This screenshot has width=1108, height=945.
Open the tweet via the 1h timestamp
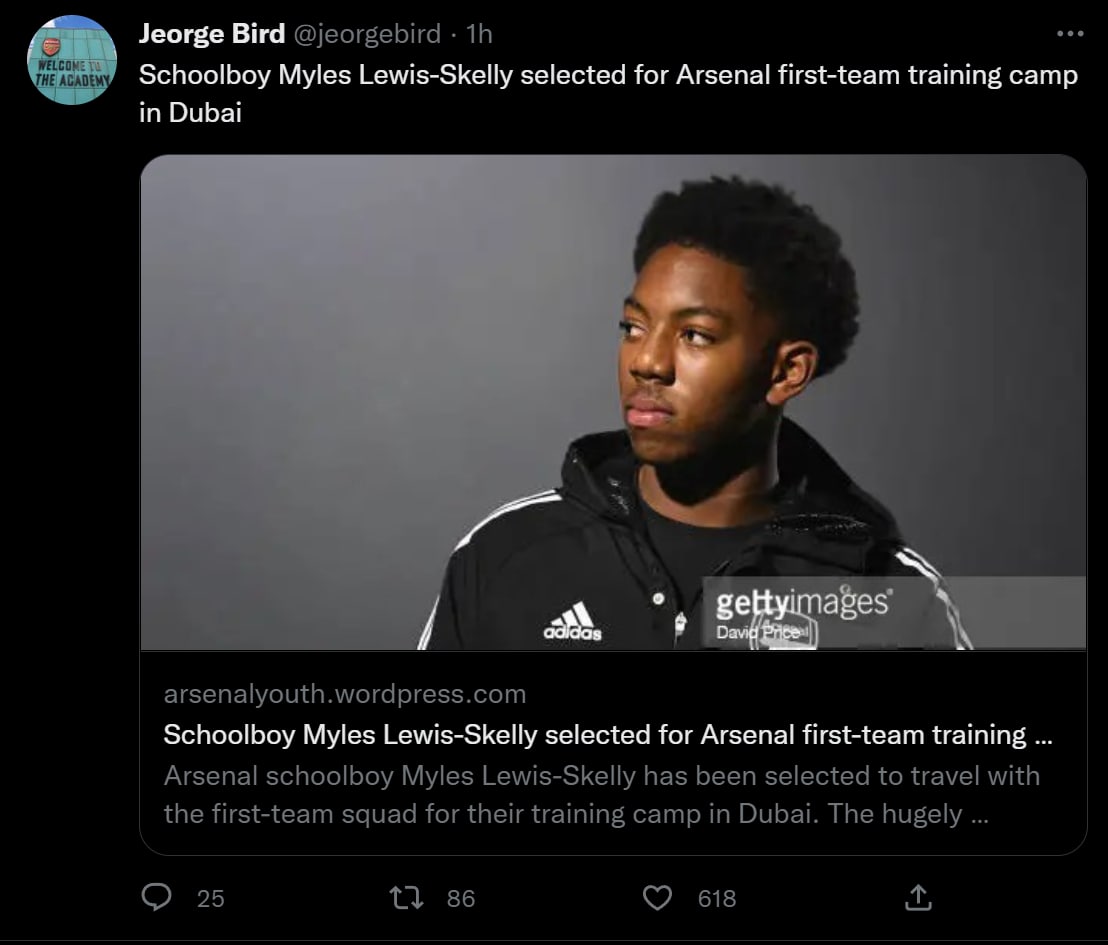click(480, 34)
